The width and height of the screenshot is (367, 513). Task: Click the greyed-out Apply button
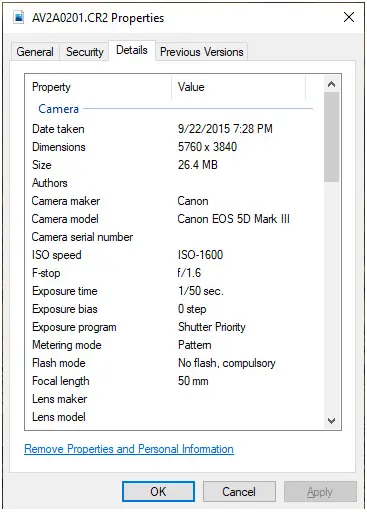(x=320, y=491)
